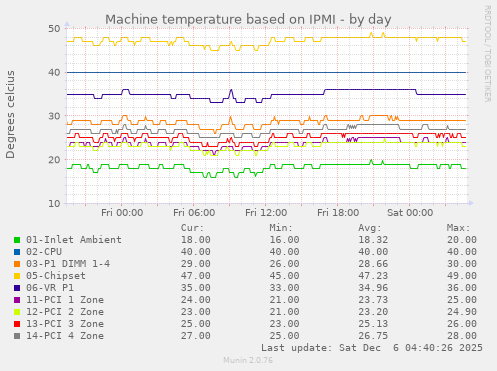This screenshot has height=371, width=497.
Task: Click the 'Max:' column header
Action: pyautogui.click(x=458, y=228)
